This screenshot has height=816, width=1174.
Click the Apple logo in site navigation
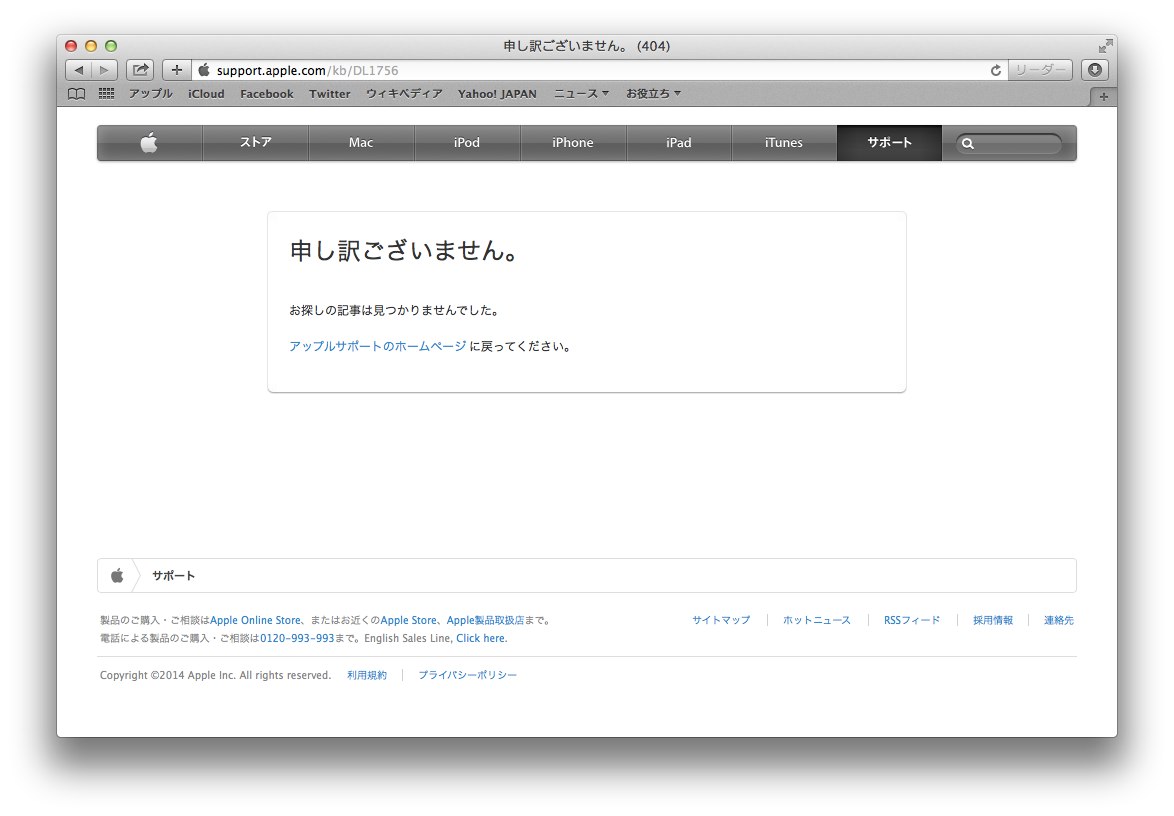point(149,142)
